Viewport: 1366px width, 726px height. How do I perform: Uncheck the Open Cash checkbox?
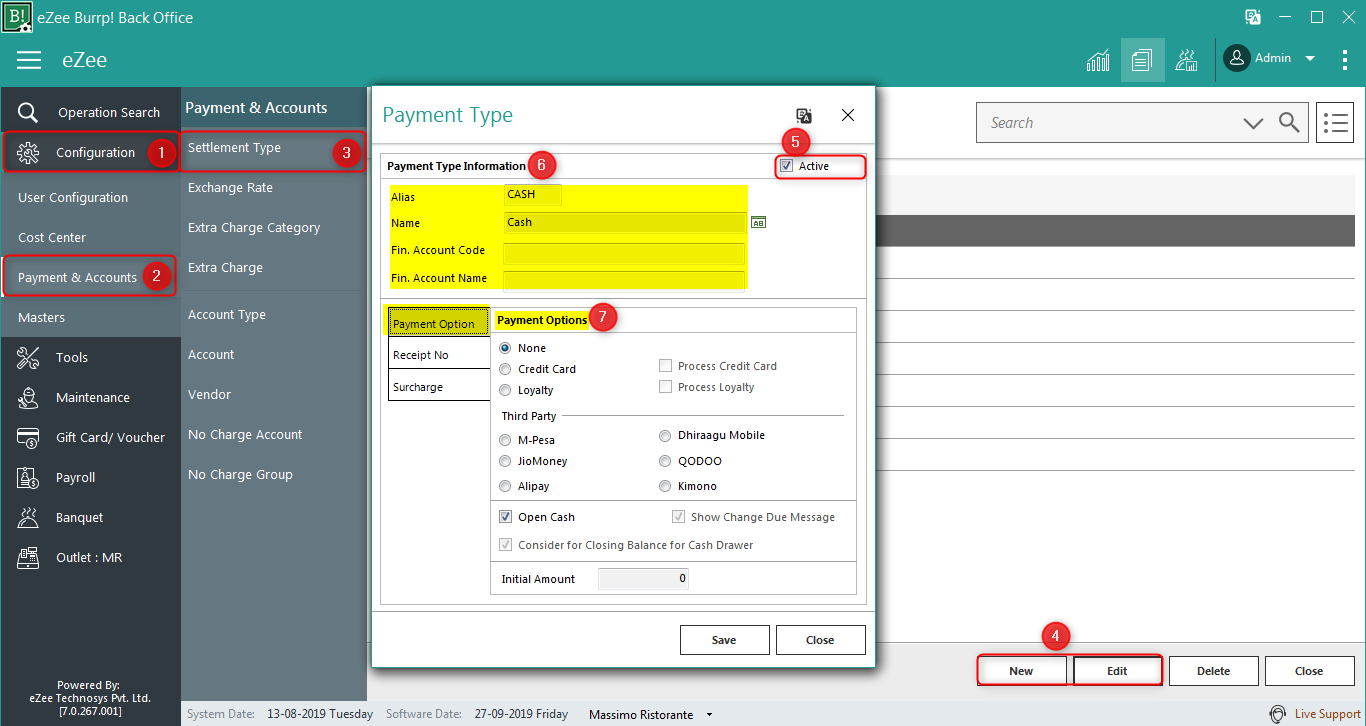tap(506, 517)
